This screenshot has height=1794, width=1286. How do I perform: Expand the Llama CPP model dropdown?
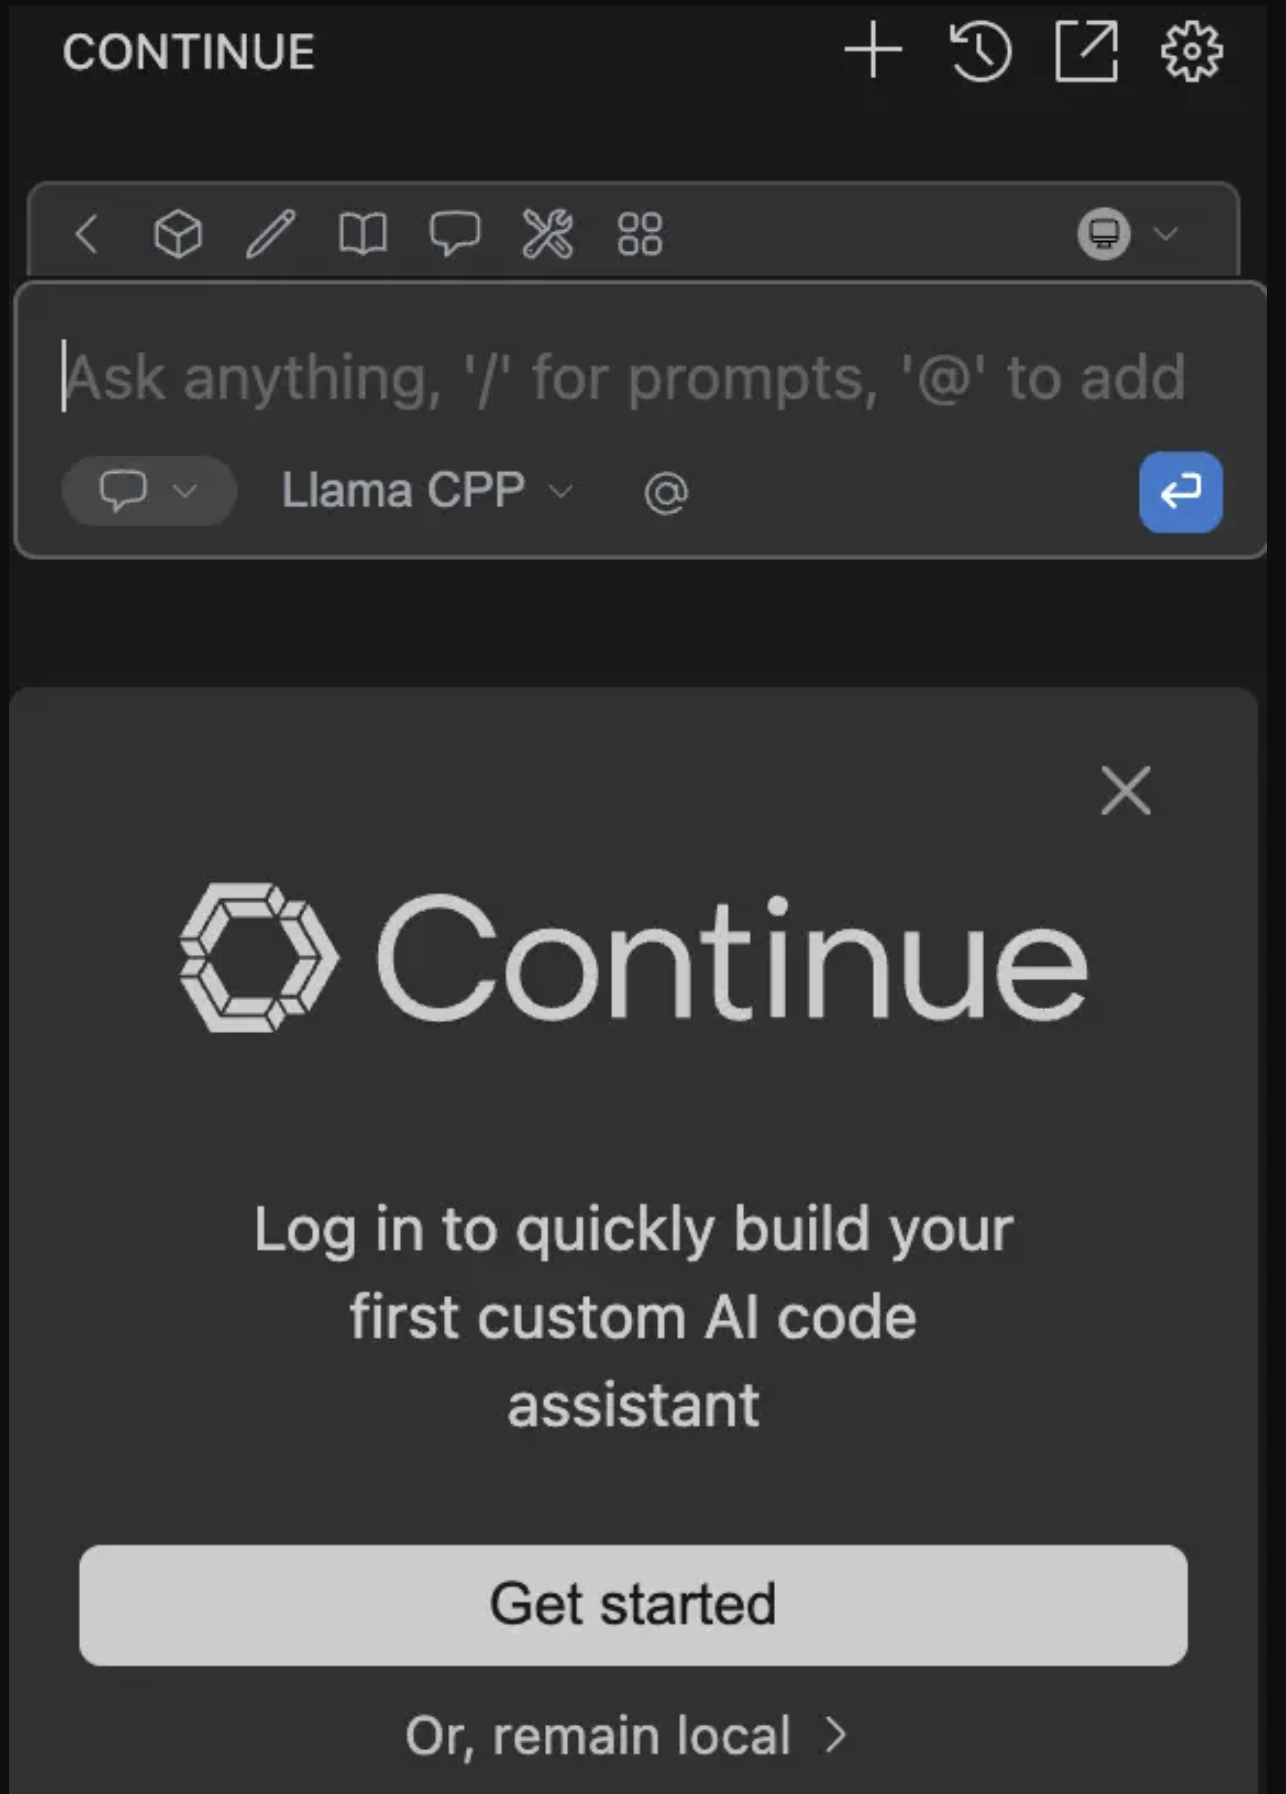427,491
